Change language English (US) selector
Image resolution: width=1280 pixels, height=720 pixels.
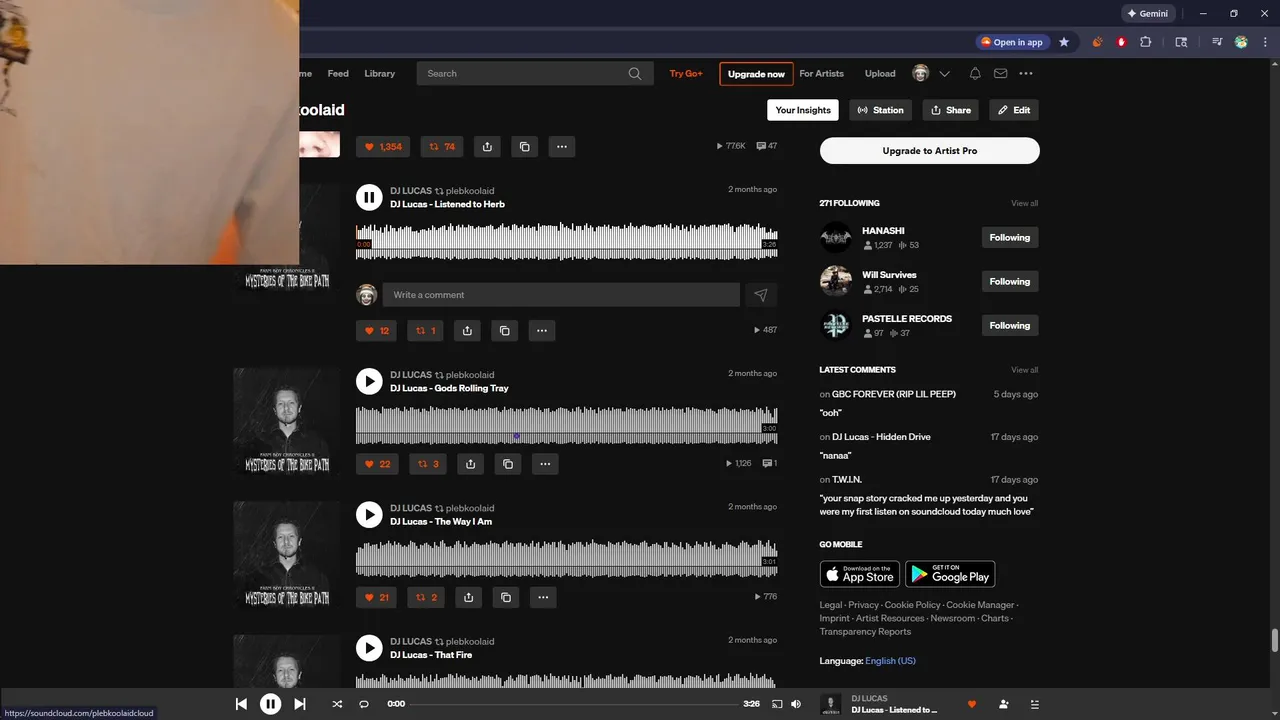tap(890, 661)
